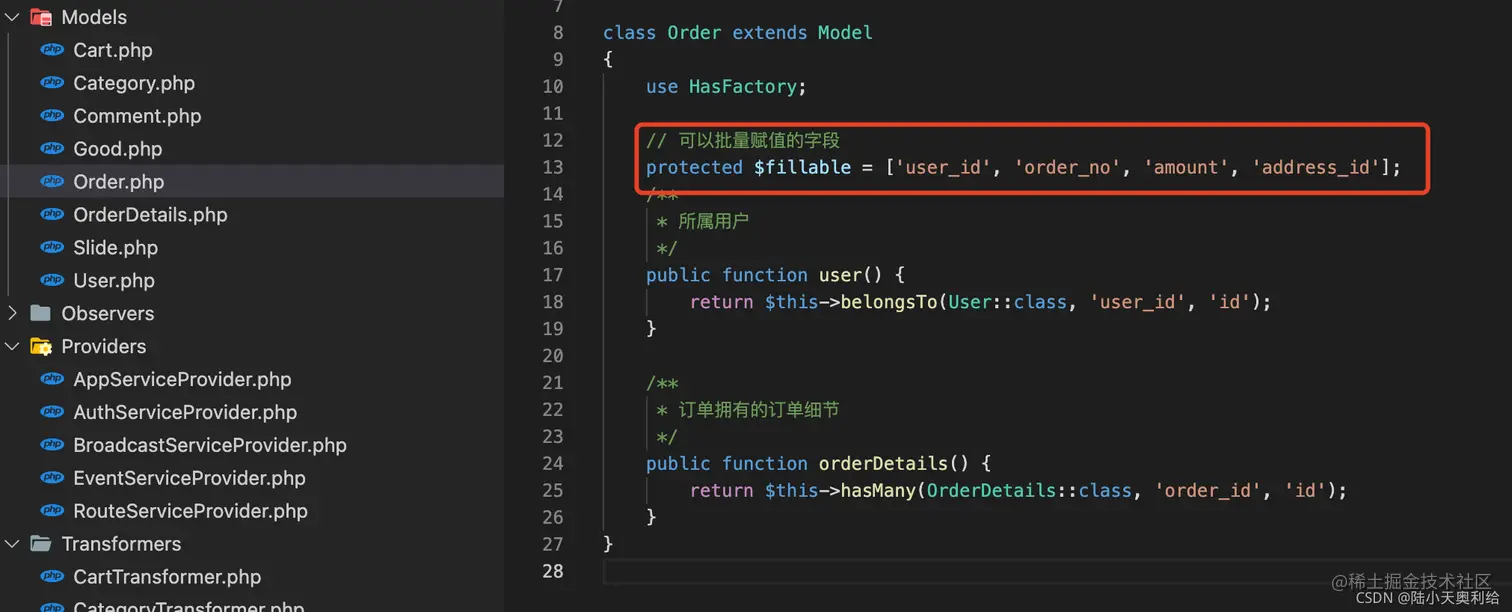
Task: Collapse the Models folder chevron
Action: point(12,17)
